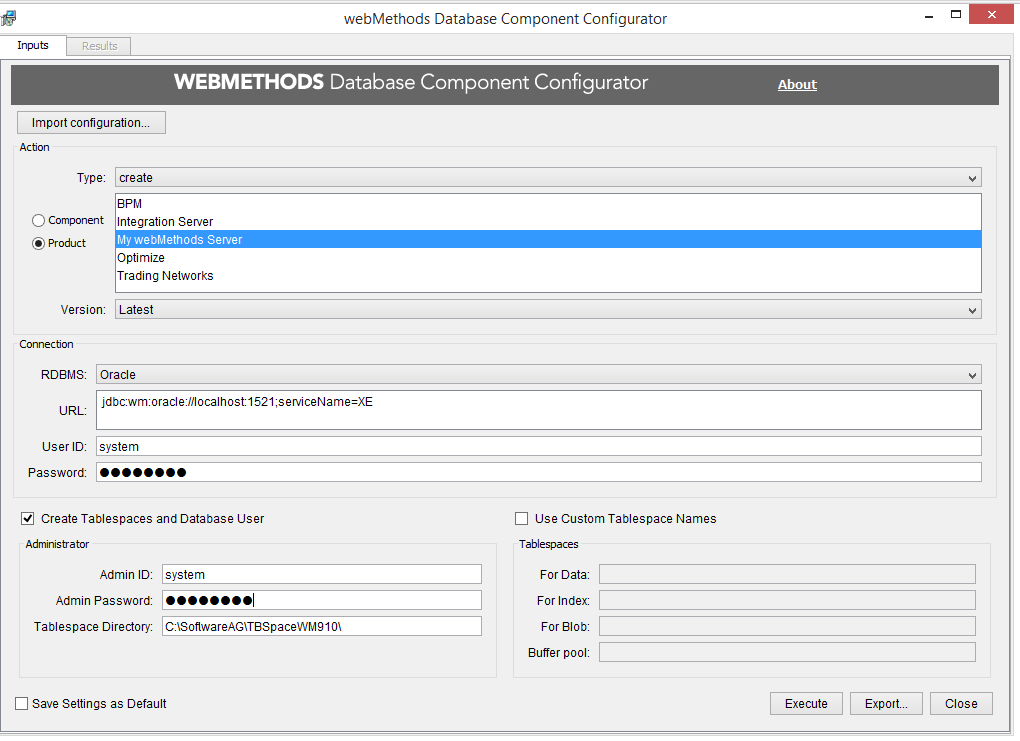
Task: Uncheck Create Tablespaces and Database User
Action: pyautogui.click(x=27, y=519)
